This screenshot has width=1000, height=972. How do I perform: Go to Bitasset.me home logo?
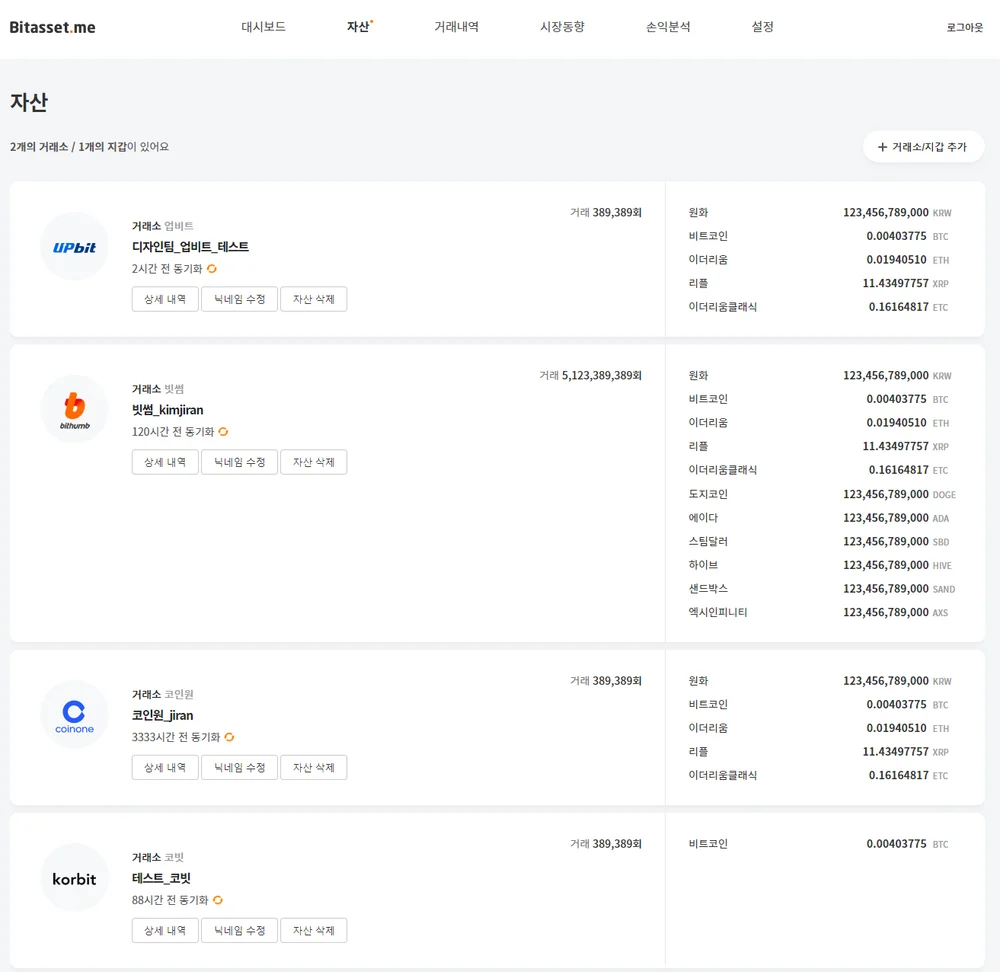click(x=52, y=27)
